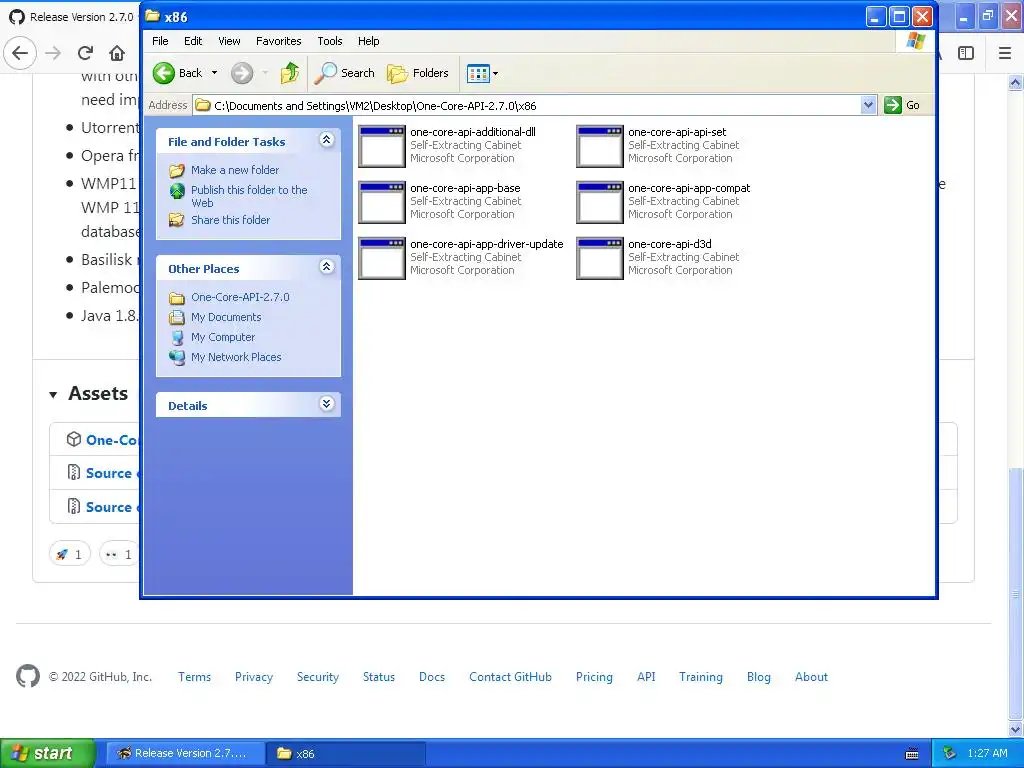
Task: Open the Docs footer link
Action: [432, 677]
